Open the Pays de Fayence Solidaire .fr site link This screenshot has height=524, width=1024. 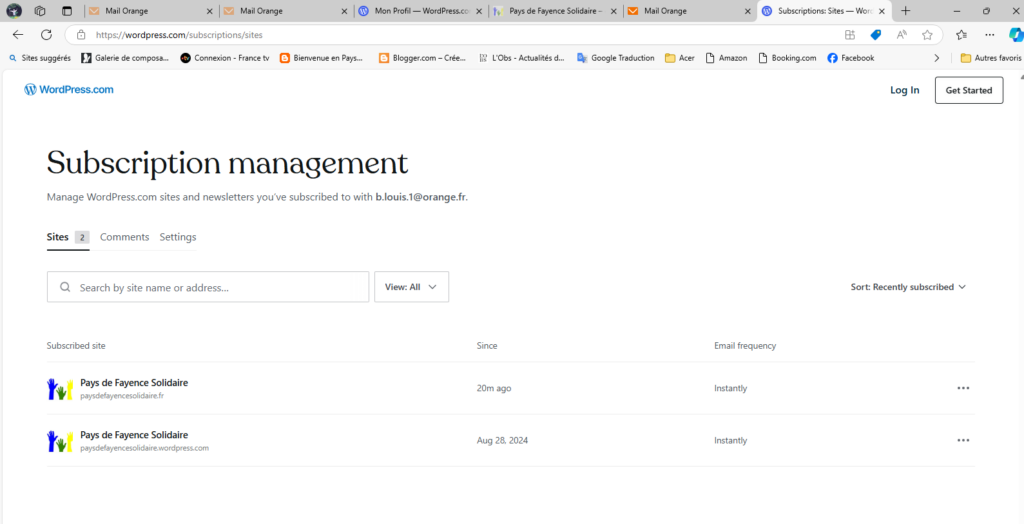point(133,382)
